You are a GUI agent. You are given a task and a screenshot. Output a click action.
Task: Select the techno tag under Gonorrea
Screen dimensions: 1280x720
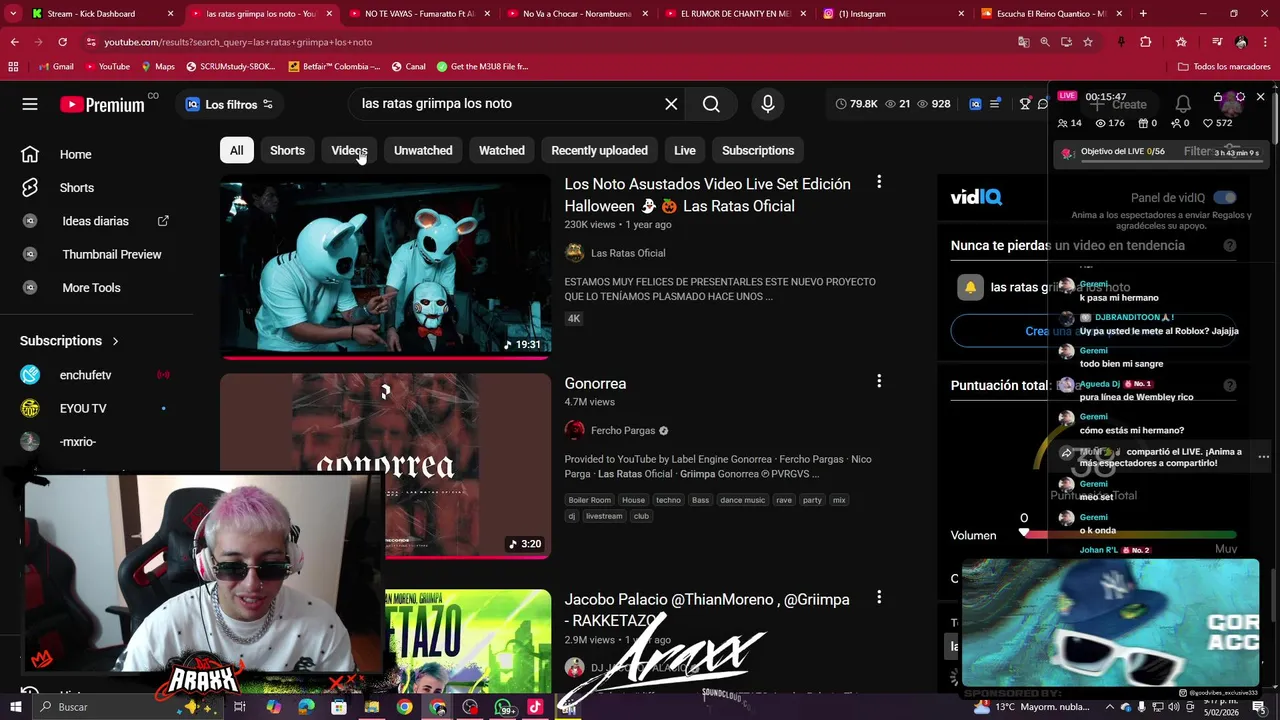click(668, 500)
